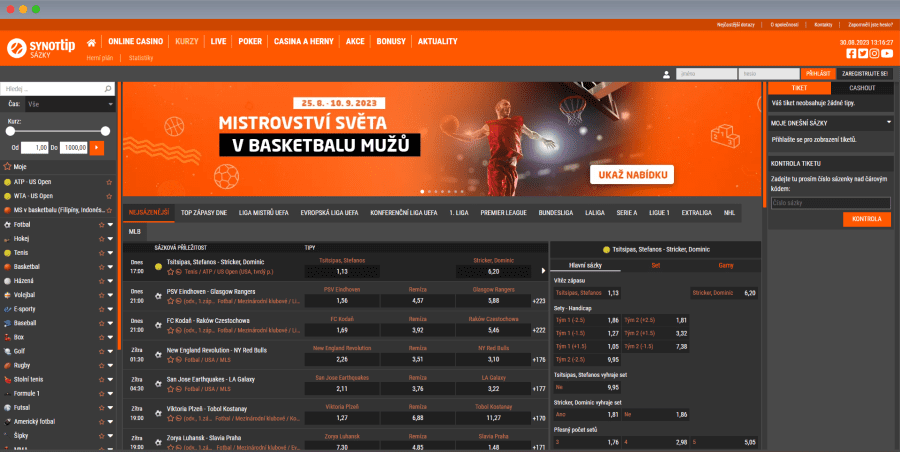900x452 pixels.
Task: Click the search magnifier icon in sidebar
Action: 108,89
